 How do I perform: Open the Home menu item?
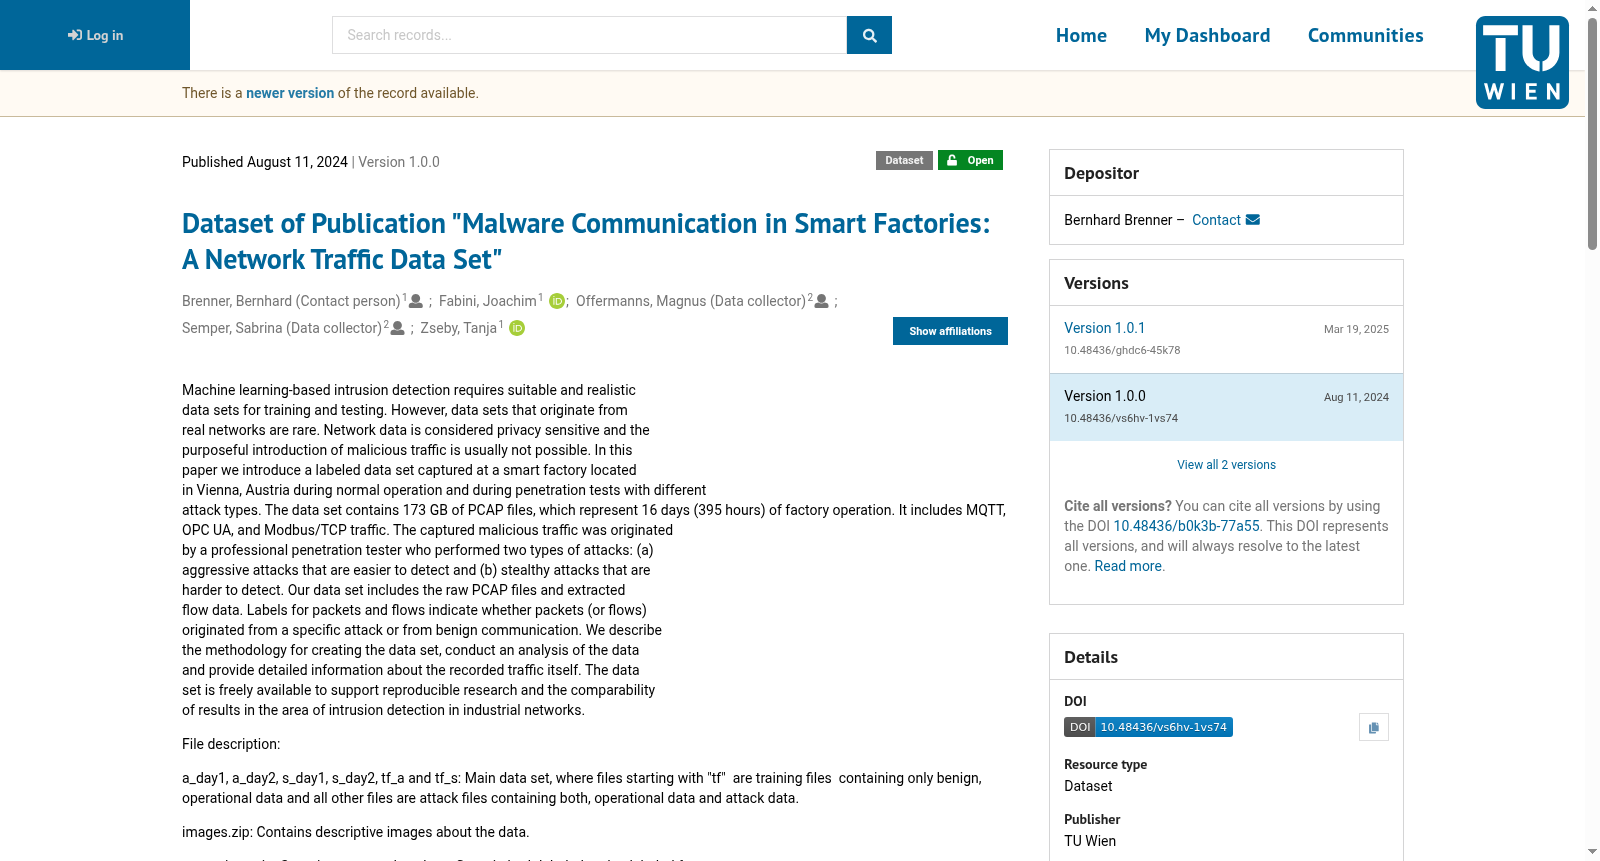point(1081,36)
